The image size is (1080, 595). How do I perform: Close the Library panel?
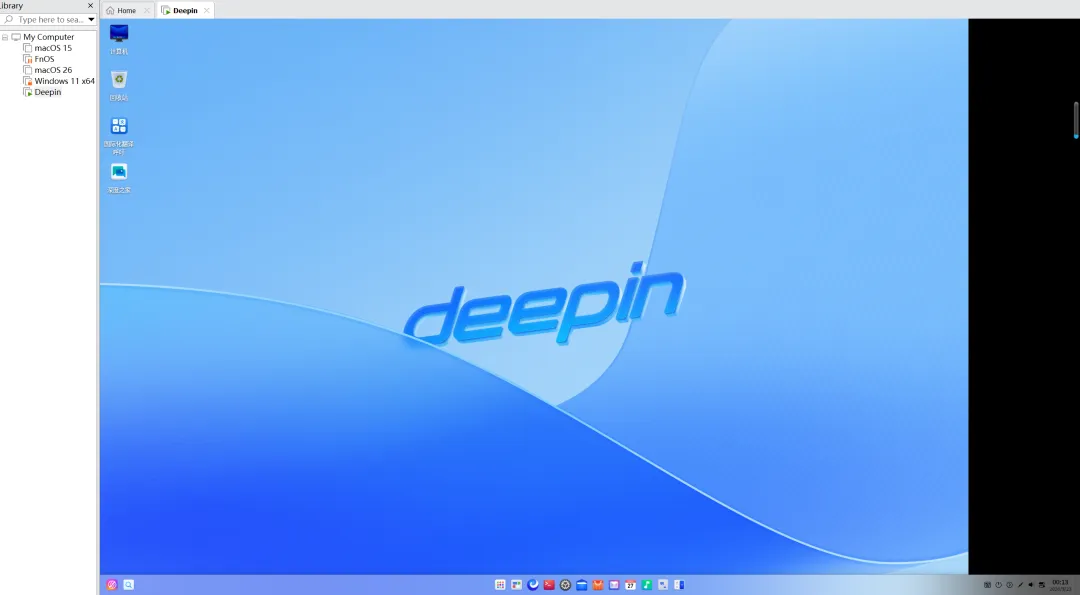point(90,6)
